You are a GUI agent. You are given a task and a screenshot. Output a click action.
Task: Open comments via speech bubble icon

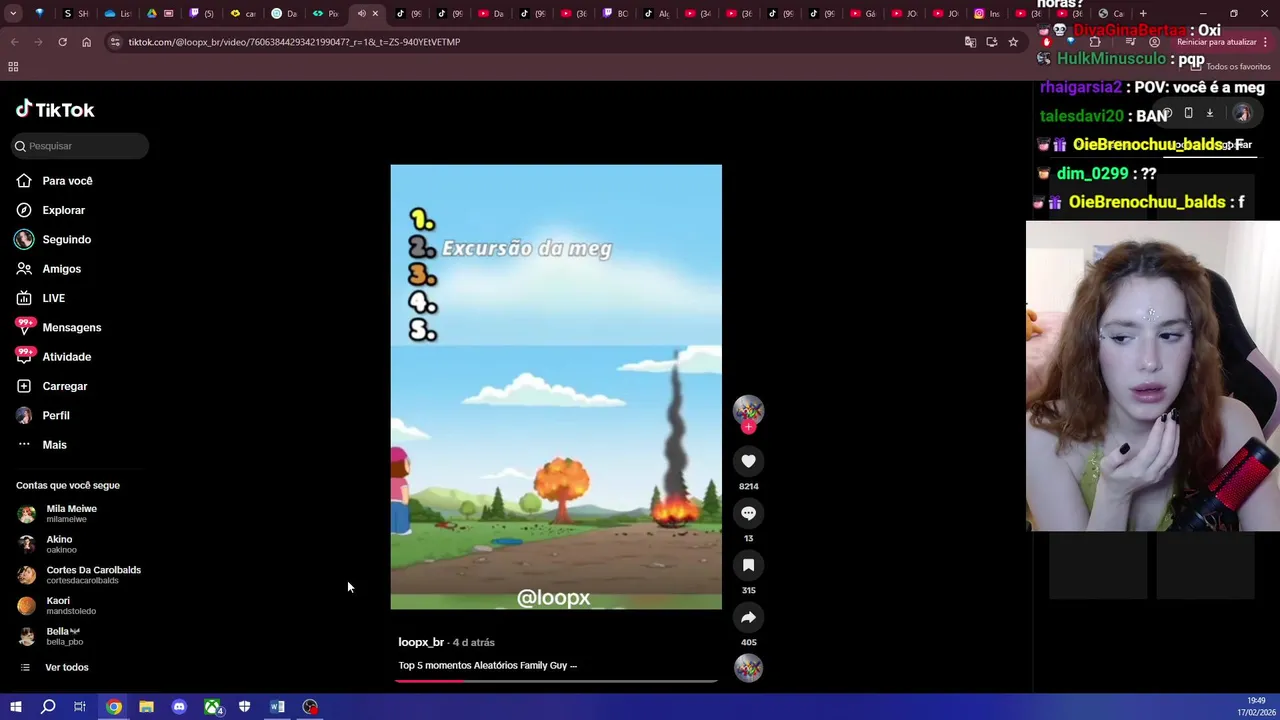click(748, 513)
